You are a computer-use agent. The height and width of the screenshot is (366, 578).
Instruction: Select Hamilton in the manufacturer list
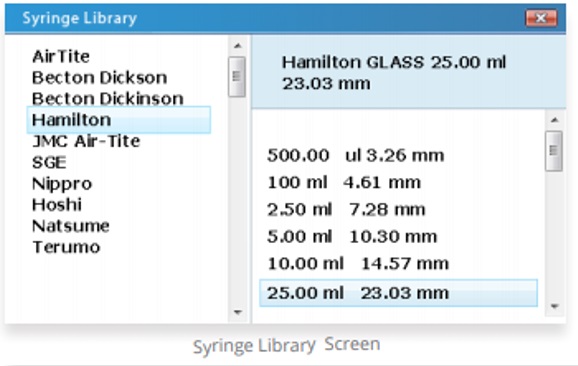(x=119, y=120)
